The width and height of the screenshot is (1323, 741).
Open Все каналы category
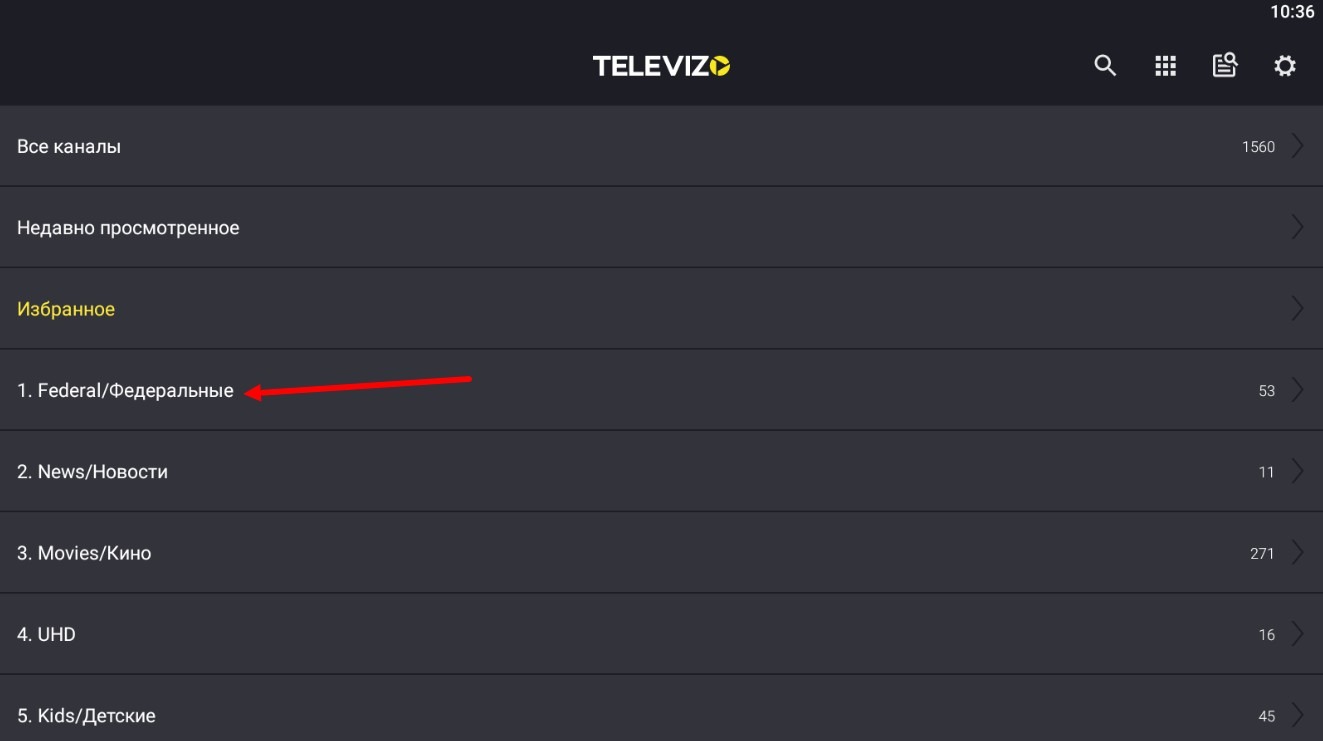pos(69,147)
